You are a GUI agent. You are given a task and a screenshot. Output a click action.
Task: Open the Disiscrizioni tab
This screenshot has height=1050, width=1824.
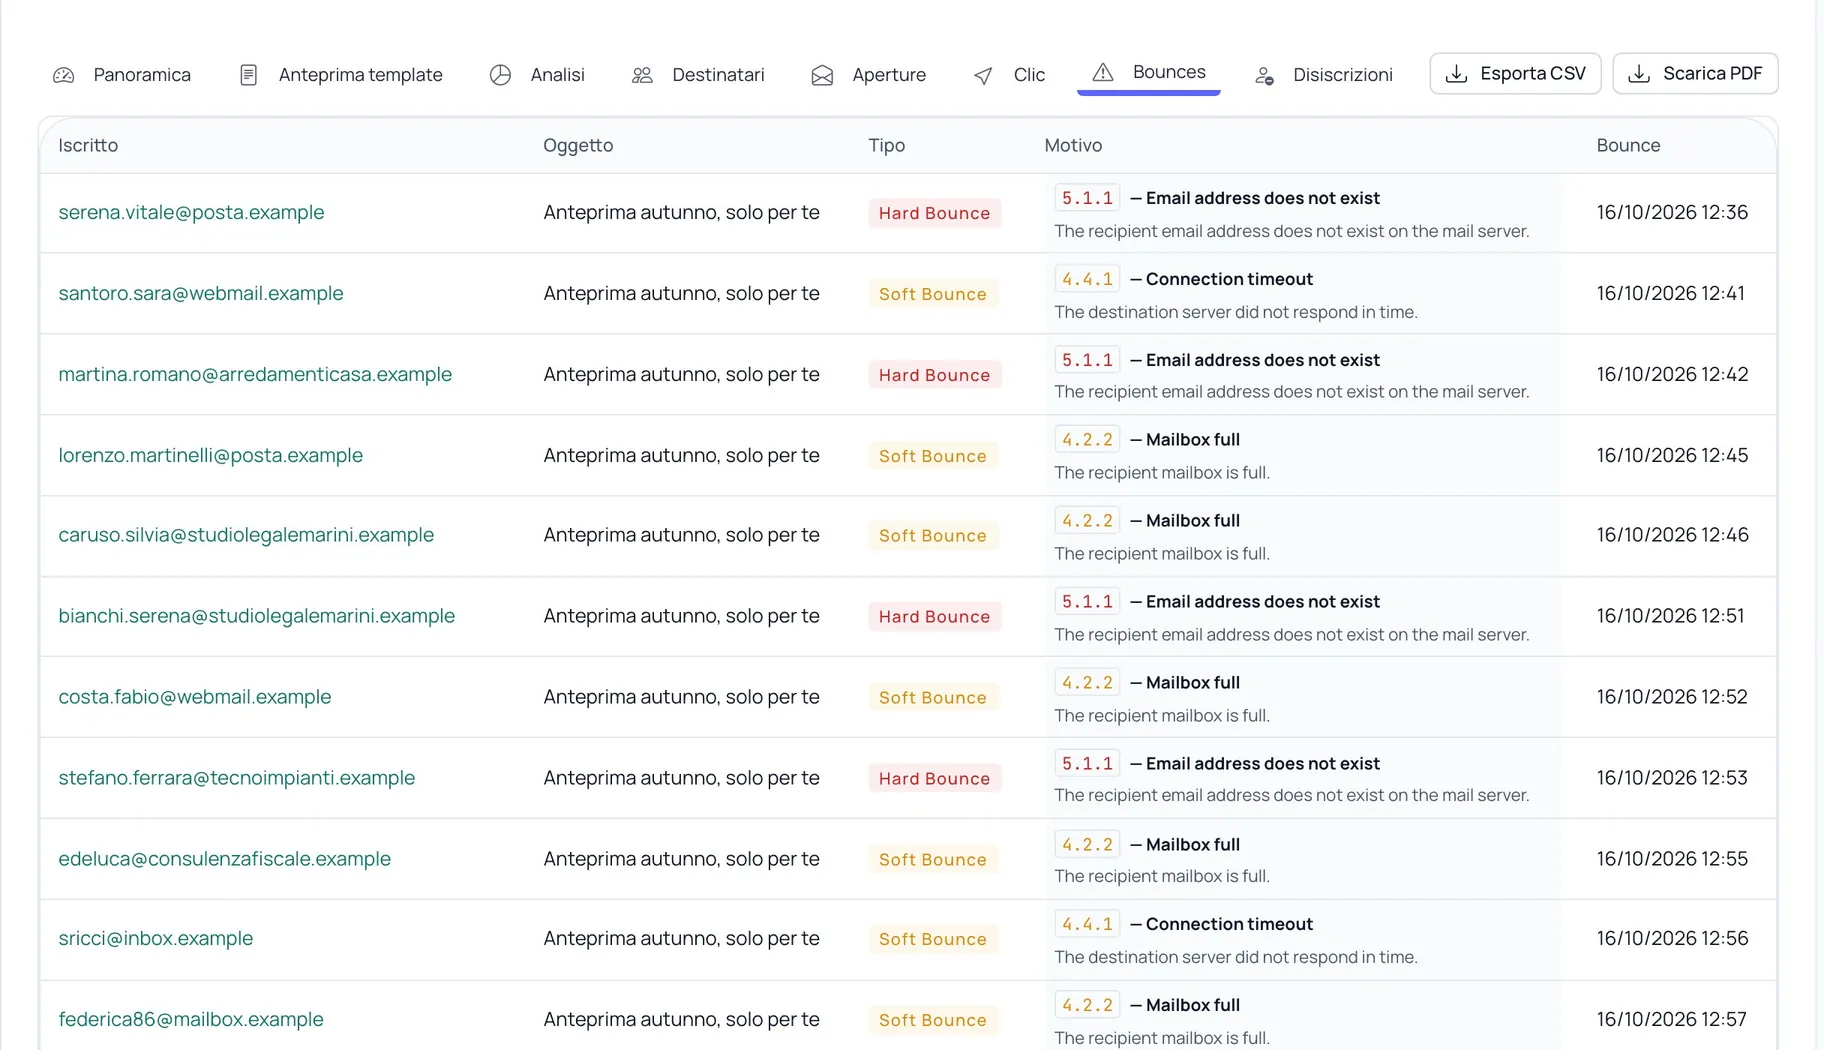1323,75
